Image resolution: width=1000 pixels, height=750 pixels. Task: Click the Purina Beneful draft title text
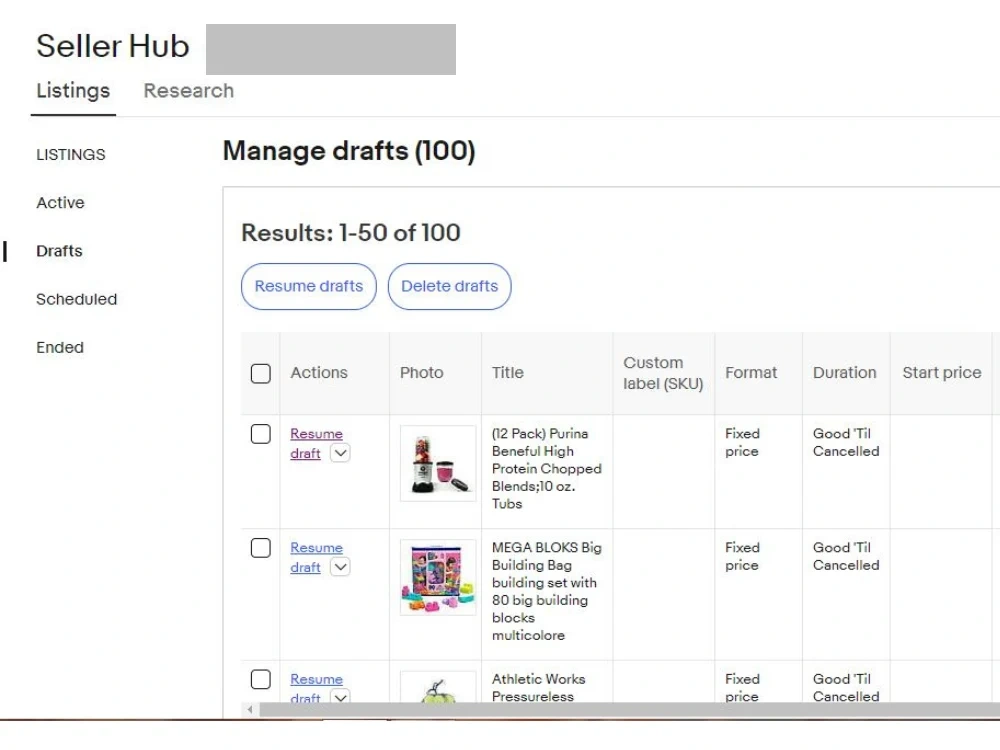(547, 469)
